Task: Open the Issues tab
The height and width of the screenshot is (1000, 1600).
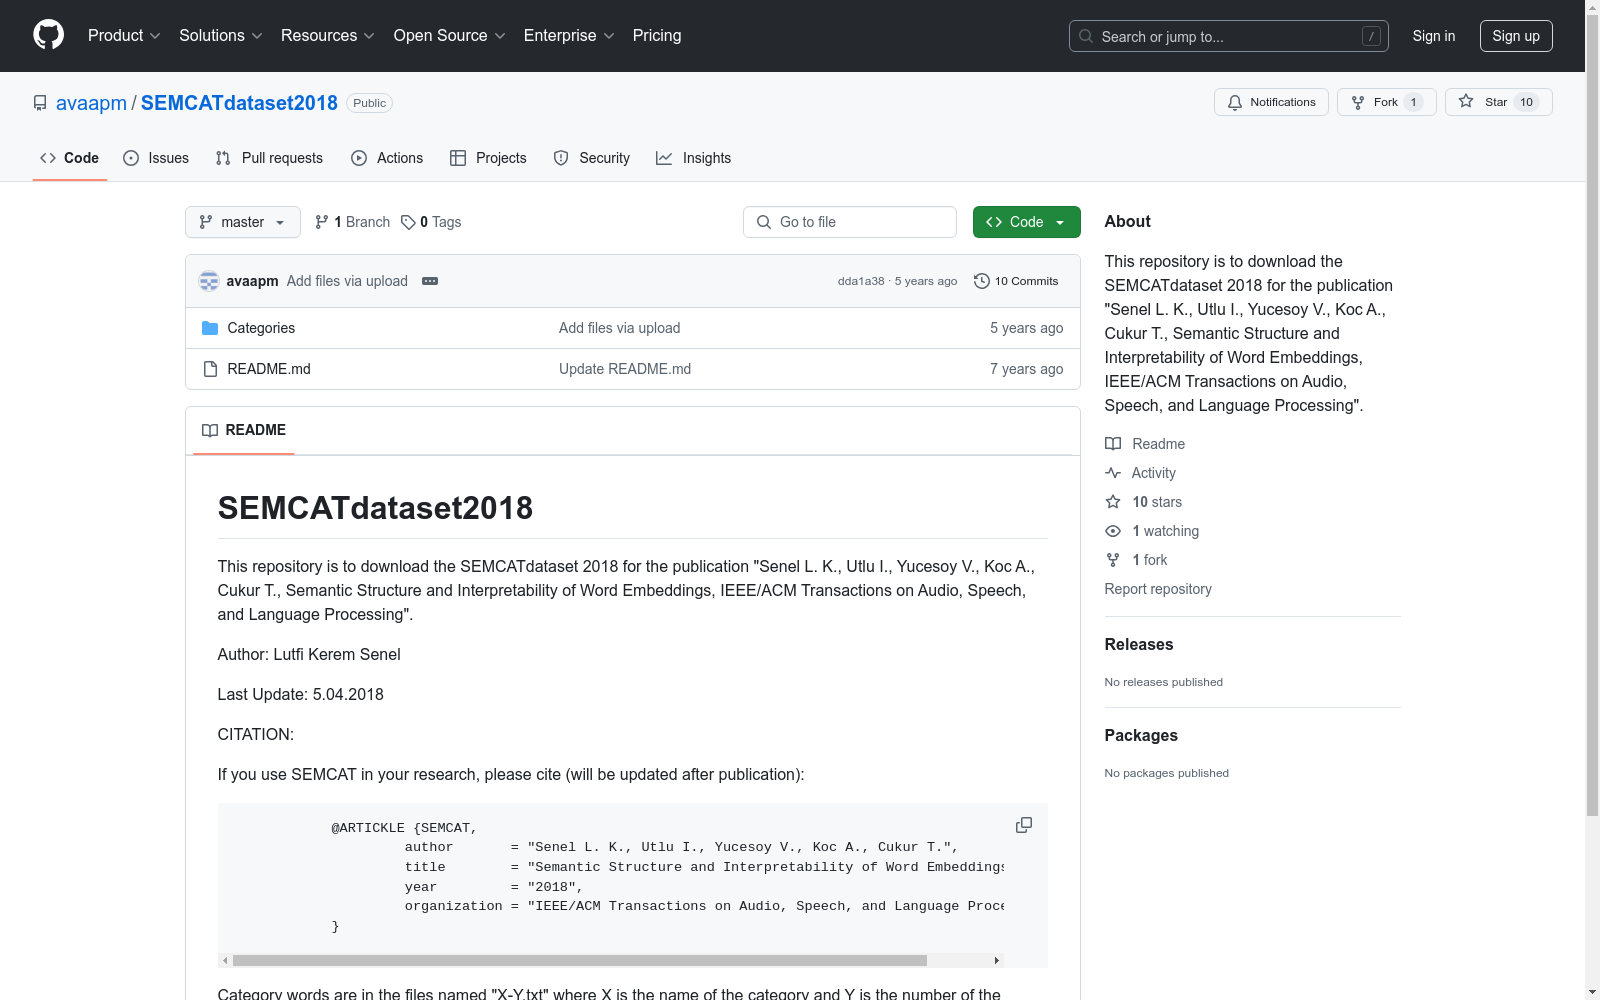Action: click(156, 158)
